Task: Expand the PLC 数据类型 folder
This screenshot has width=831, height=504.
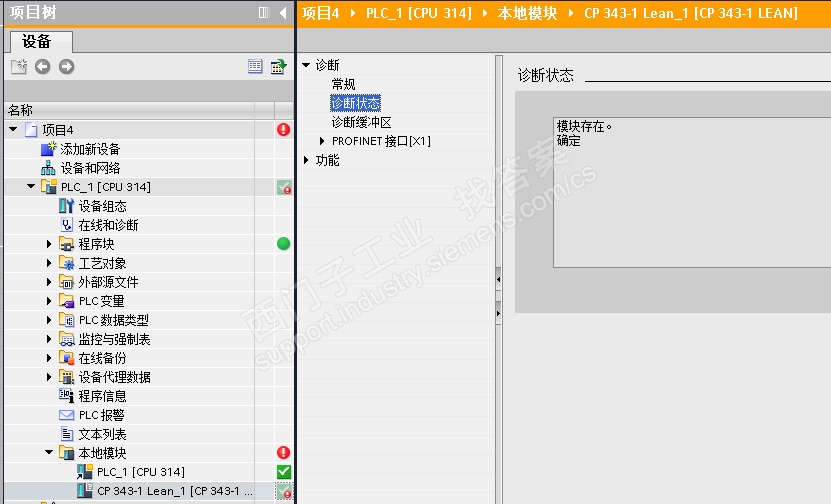Action: point(49,320)
